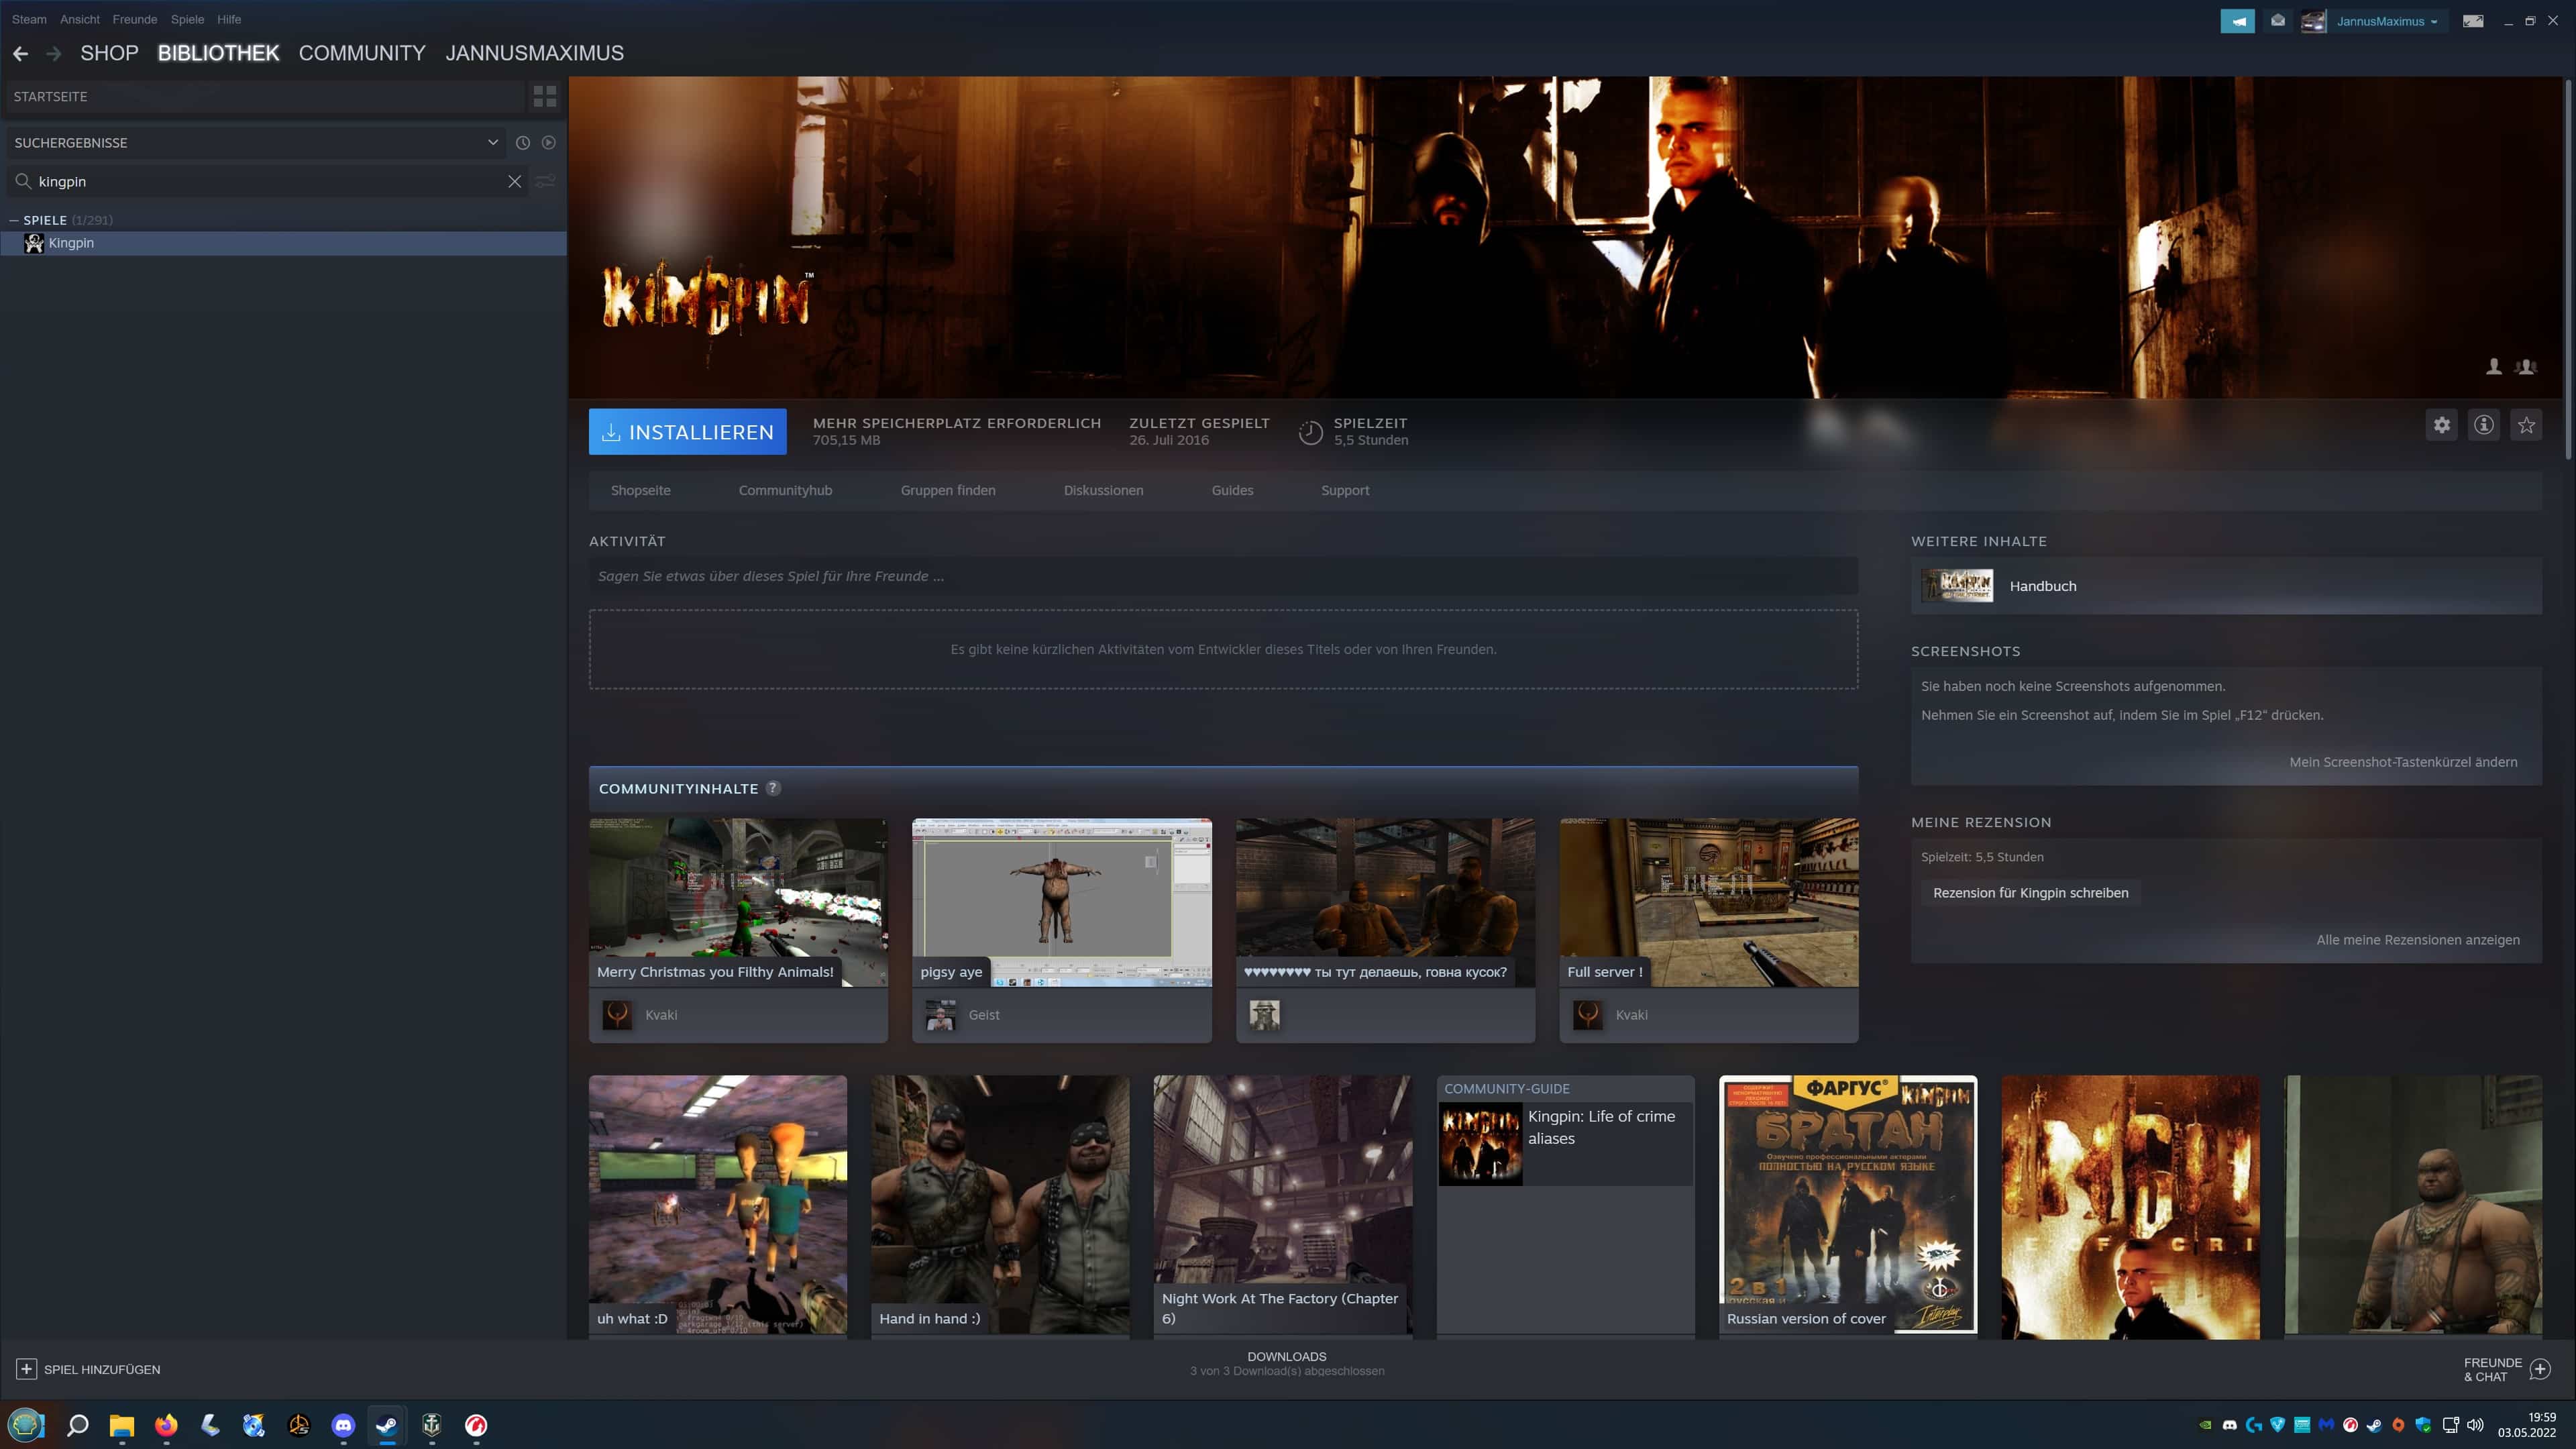Screen dimensions: 2576x1449
Task: Click SPIEL HINZUFÜGEN
Action: [102, 1369]
